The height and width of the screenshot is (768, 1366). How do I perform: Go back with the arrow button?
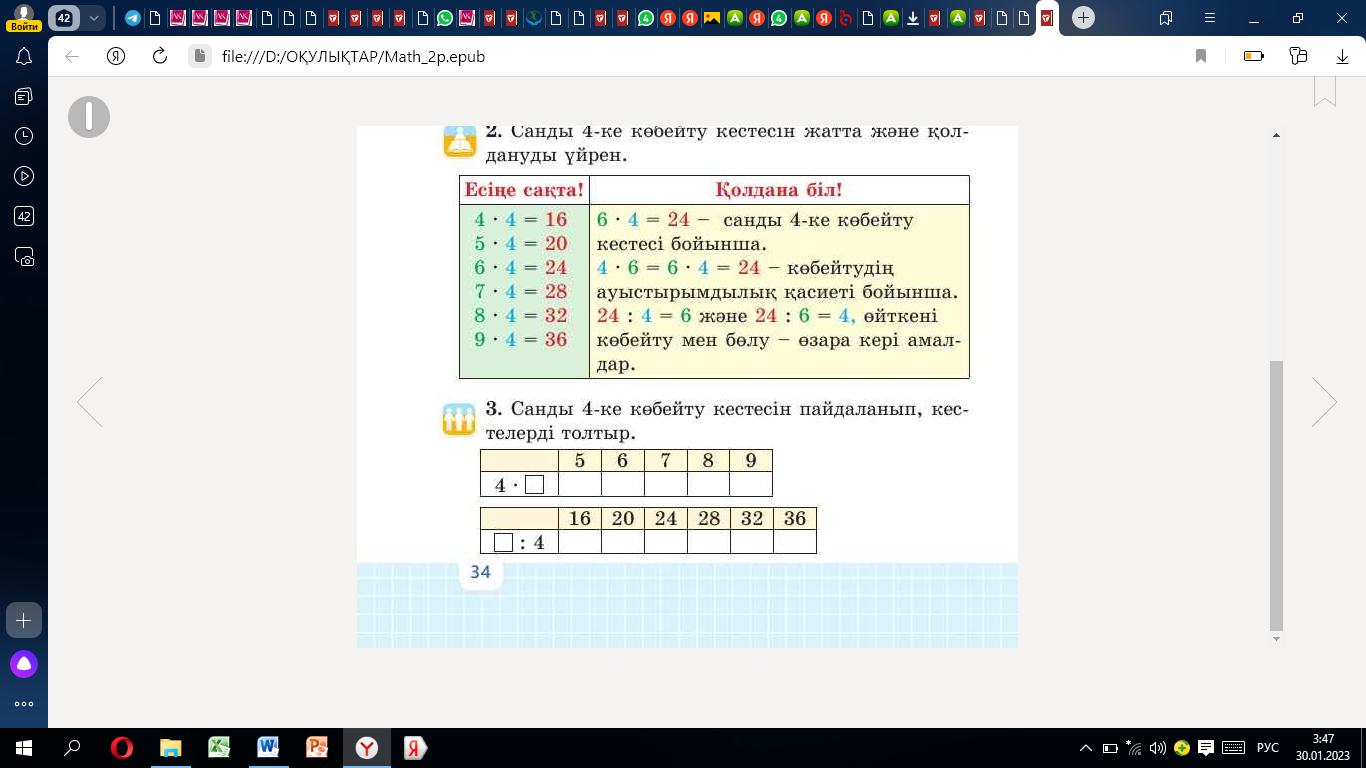(72, 57)
